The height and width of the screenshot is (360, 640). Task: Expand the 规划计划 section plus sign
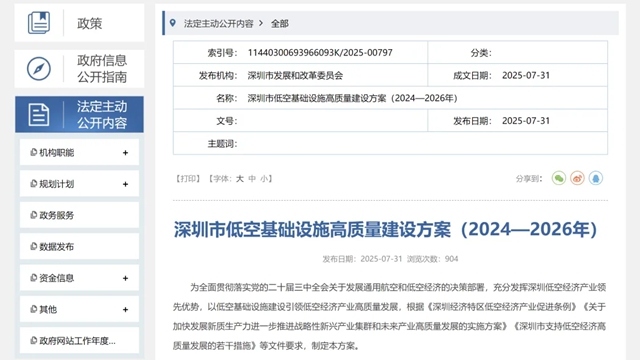point(125,184)
